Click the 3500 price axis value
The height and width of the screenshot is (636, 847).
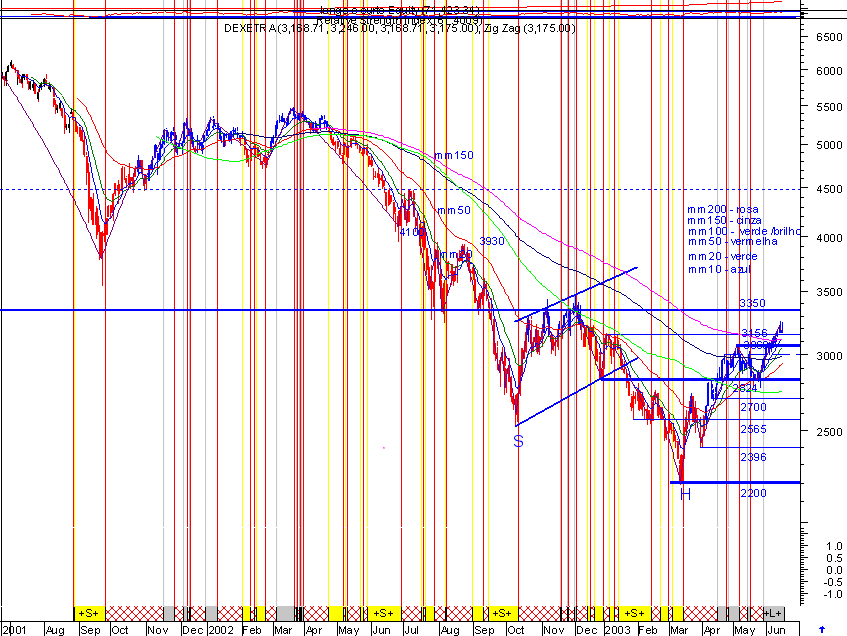829,292
